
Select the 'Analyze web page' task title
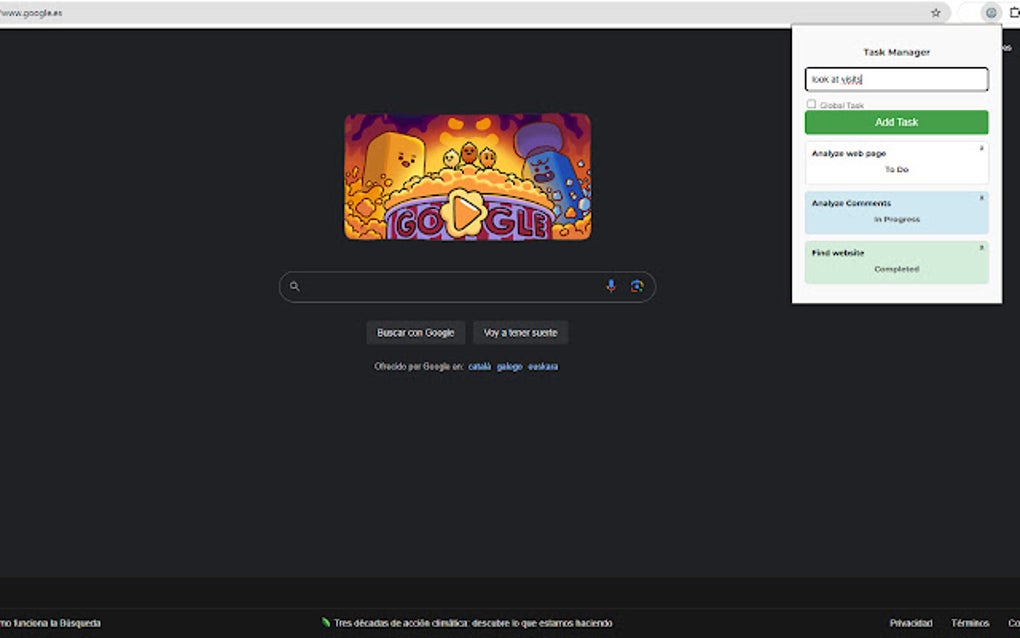click(849, 153)
